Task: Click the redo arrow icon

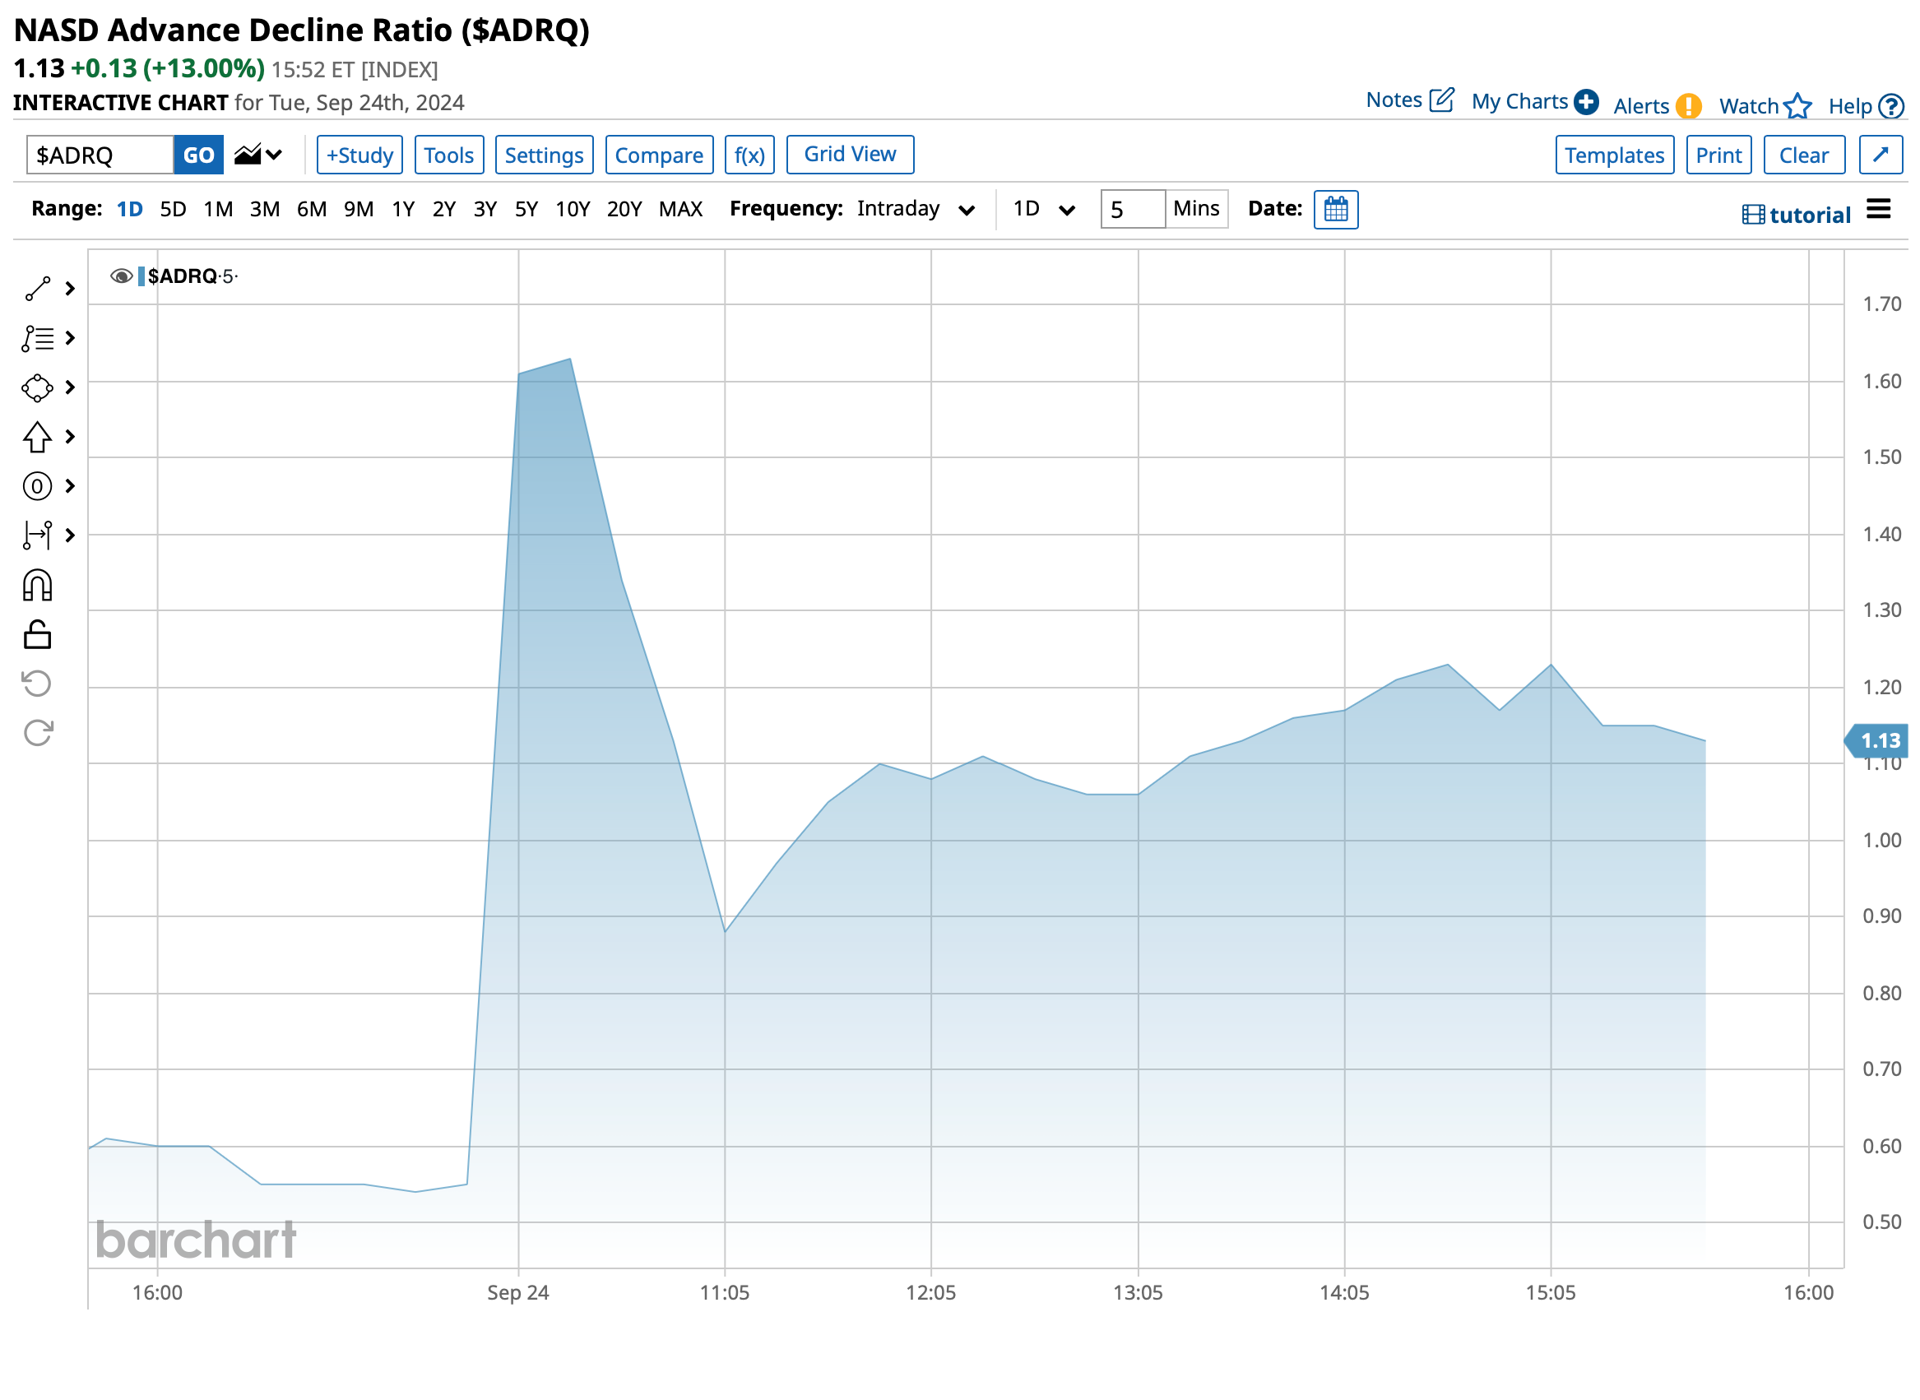Action: pos(37,733)
